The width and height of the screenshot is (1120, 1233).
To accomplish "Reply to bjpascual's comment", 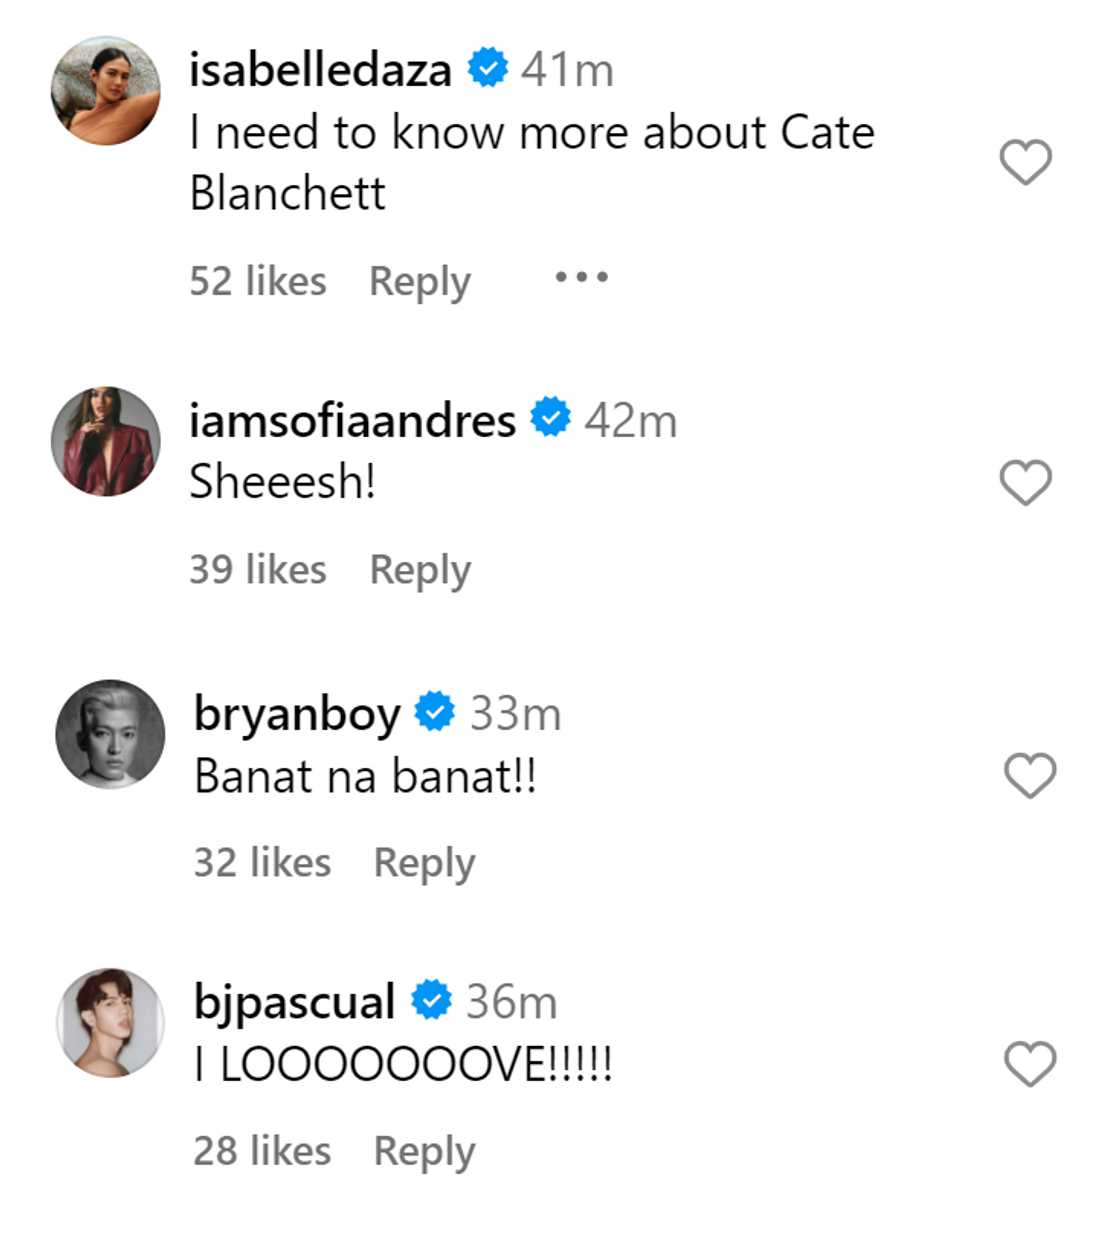I will click(424, 1151).
